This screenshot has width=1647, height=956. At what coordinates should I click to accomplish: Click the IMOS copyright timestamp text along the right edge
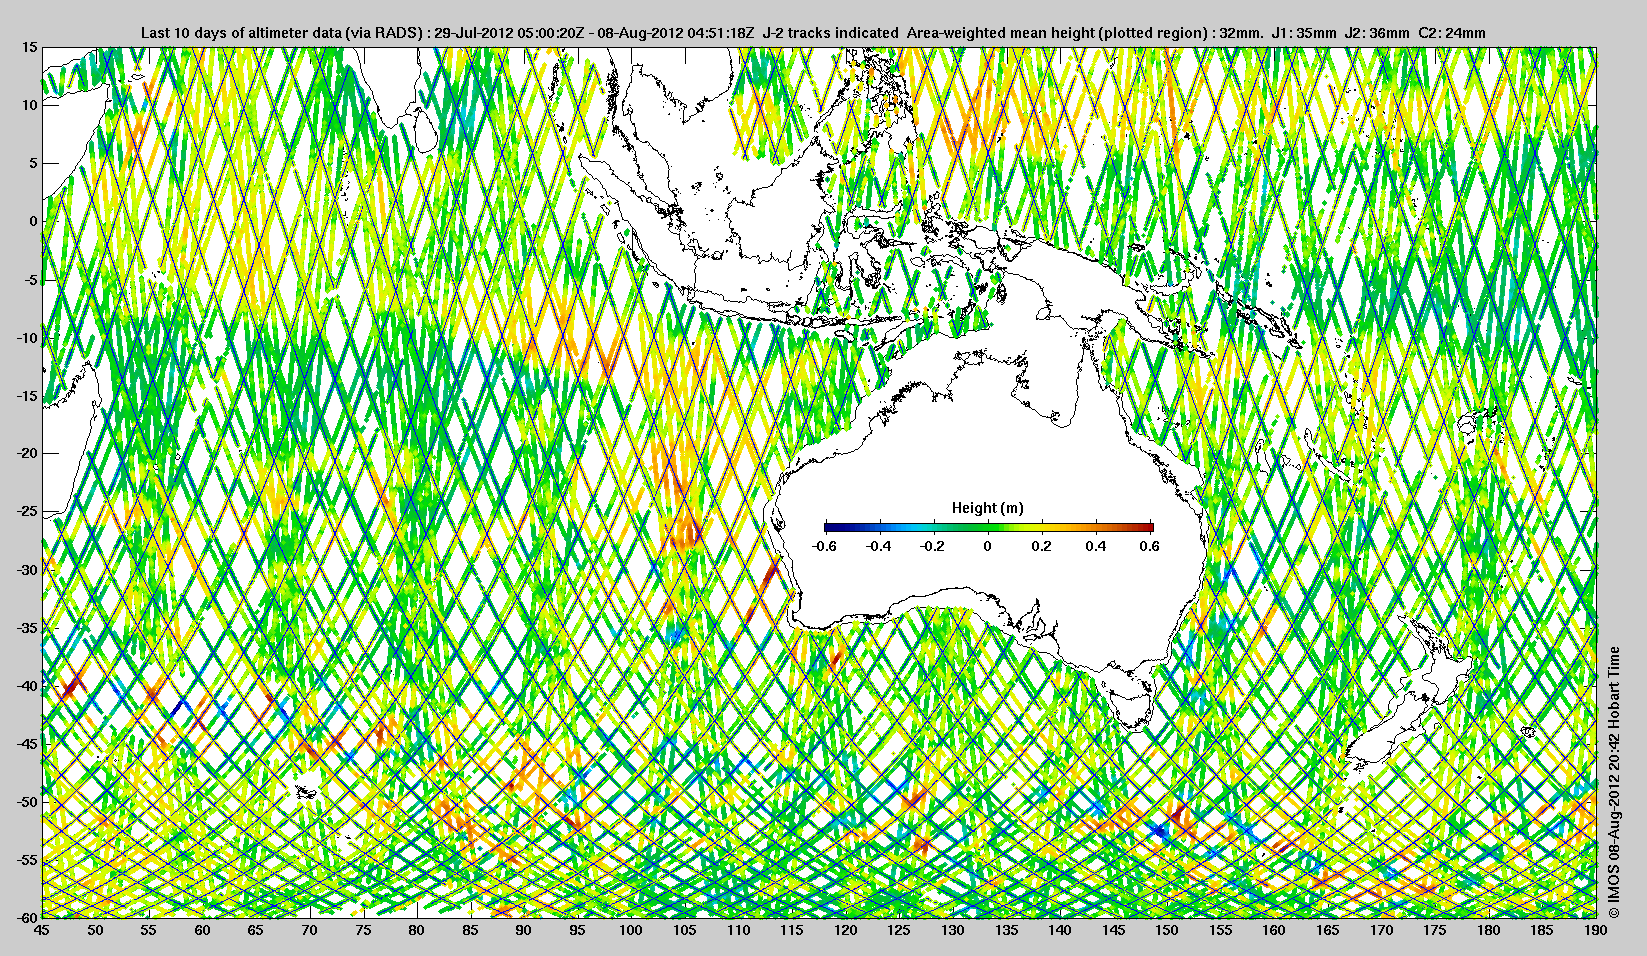point(1613,783)
